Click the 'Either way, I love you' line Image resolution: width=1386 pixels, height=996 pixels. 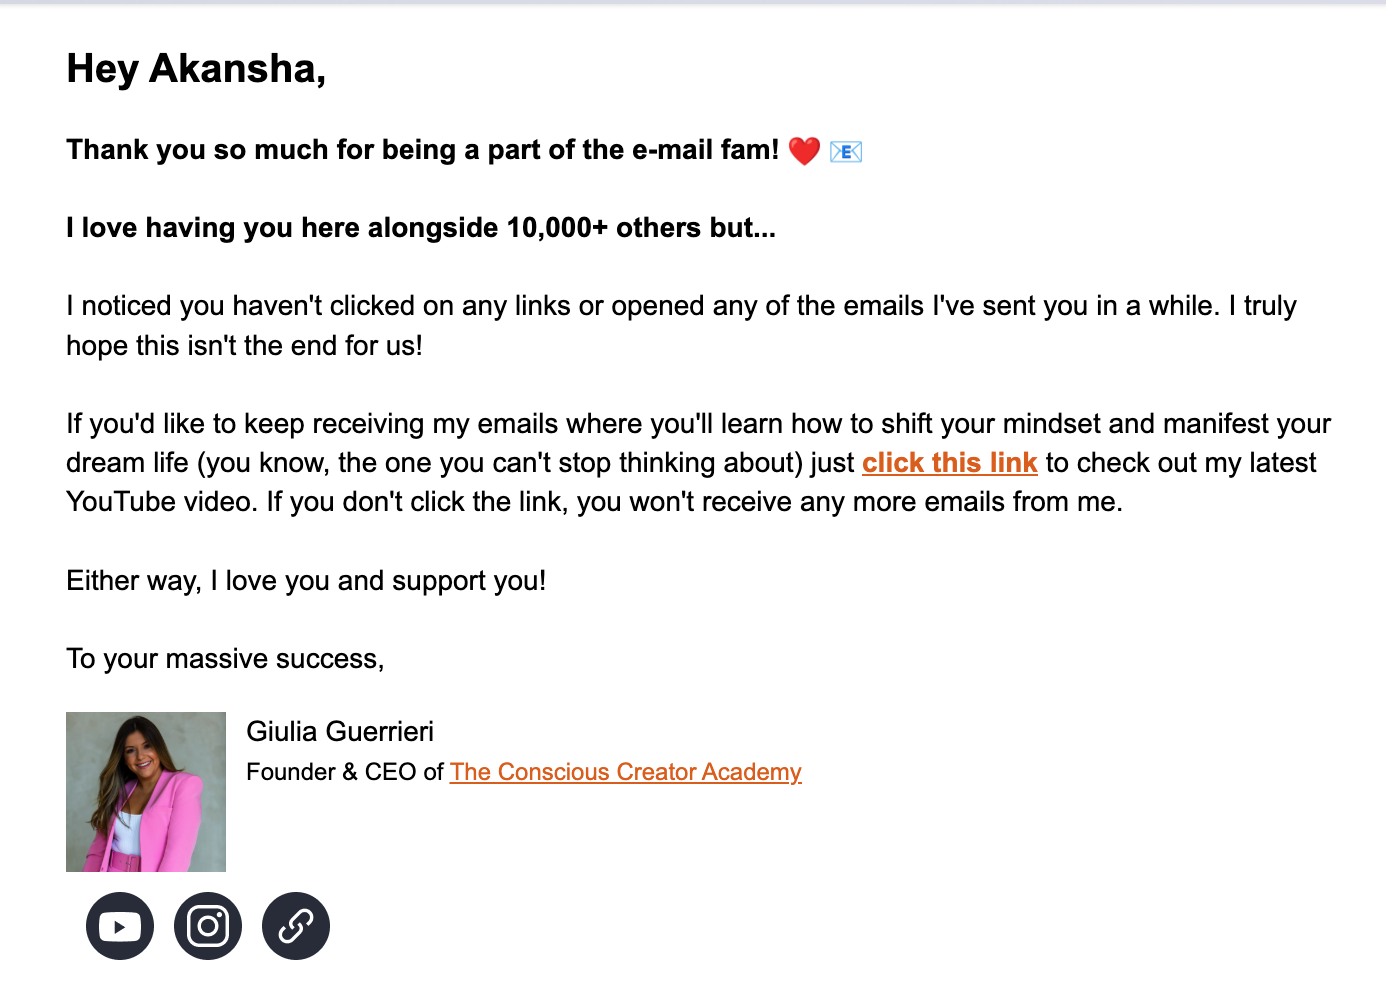click(x=306, y=580)
